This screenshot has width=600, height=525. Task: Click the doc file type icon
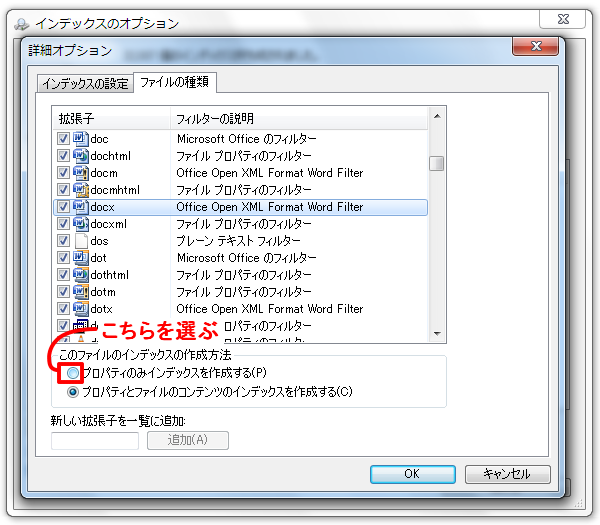click(x=80, y=139)
